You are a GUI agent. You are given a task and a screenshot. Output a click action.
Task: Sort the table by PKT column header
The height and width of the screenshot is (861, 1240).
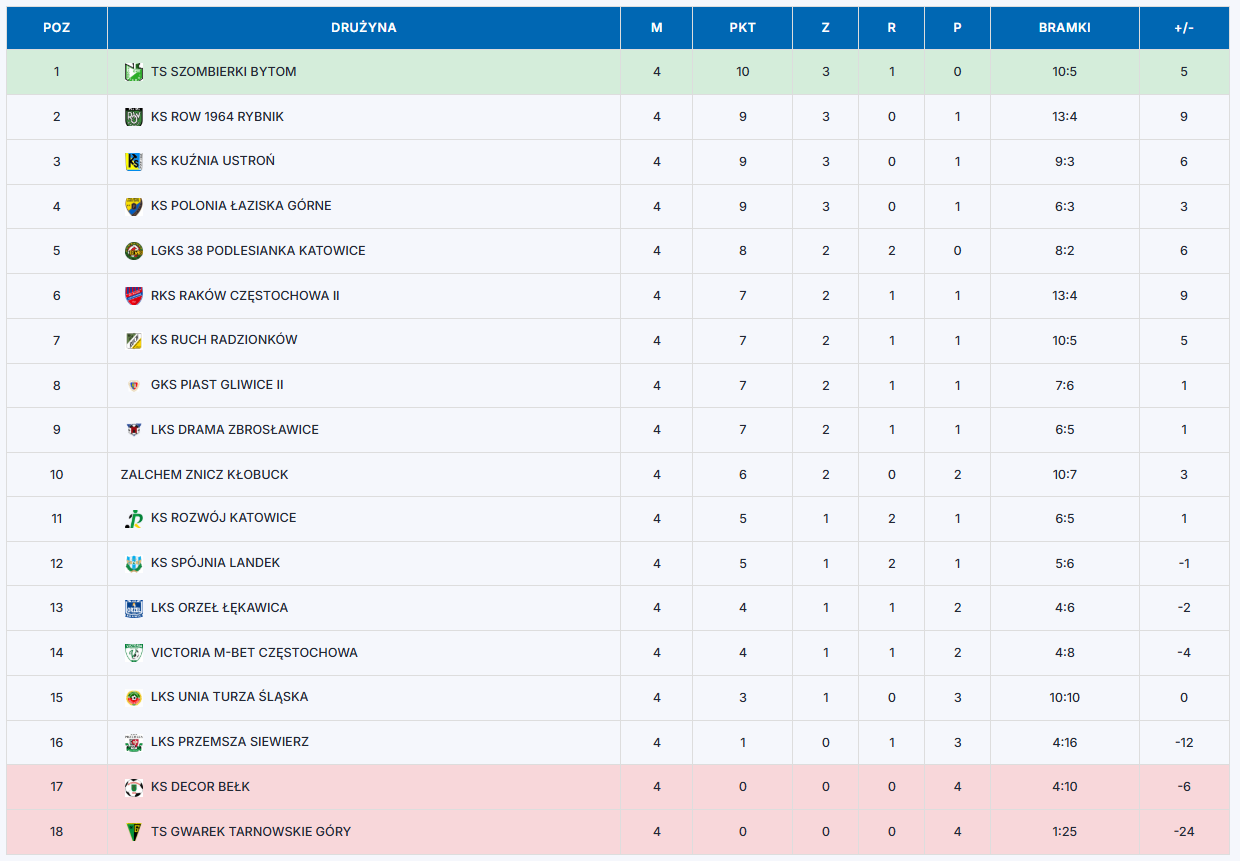(742, 28)
